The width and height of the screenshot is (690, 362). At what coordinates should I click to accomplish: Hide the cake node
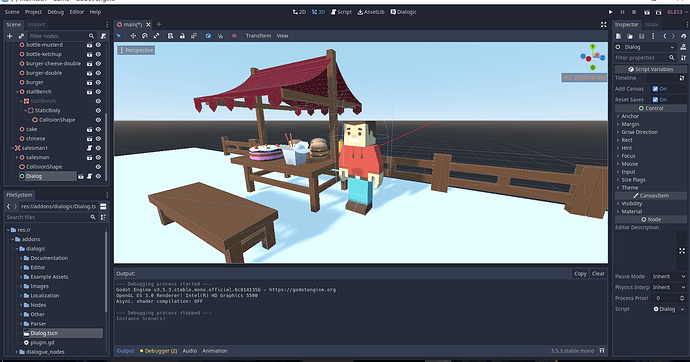pos(98,129)
